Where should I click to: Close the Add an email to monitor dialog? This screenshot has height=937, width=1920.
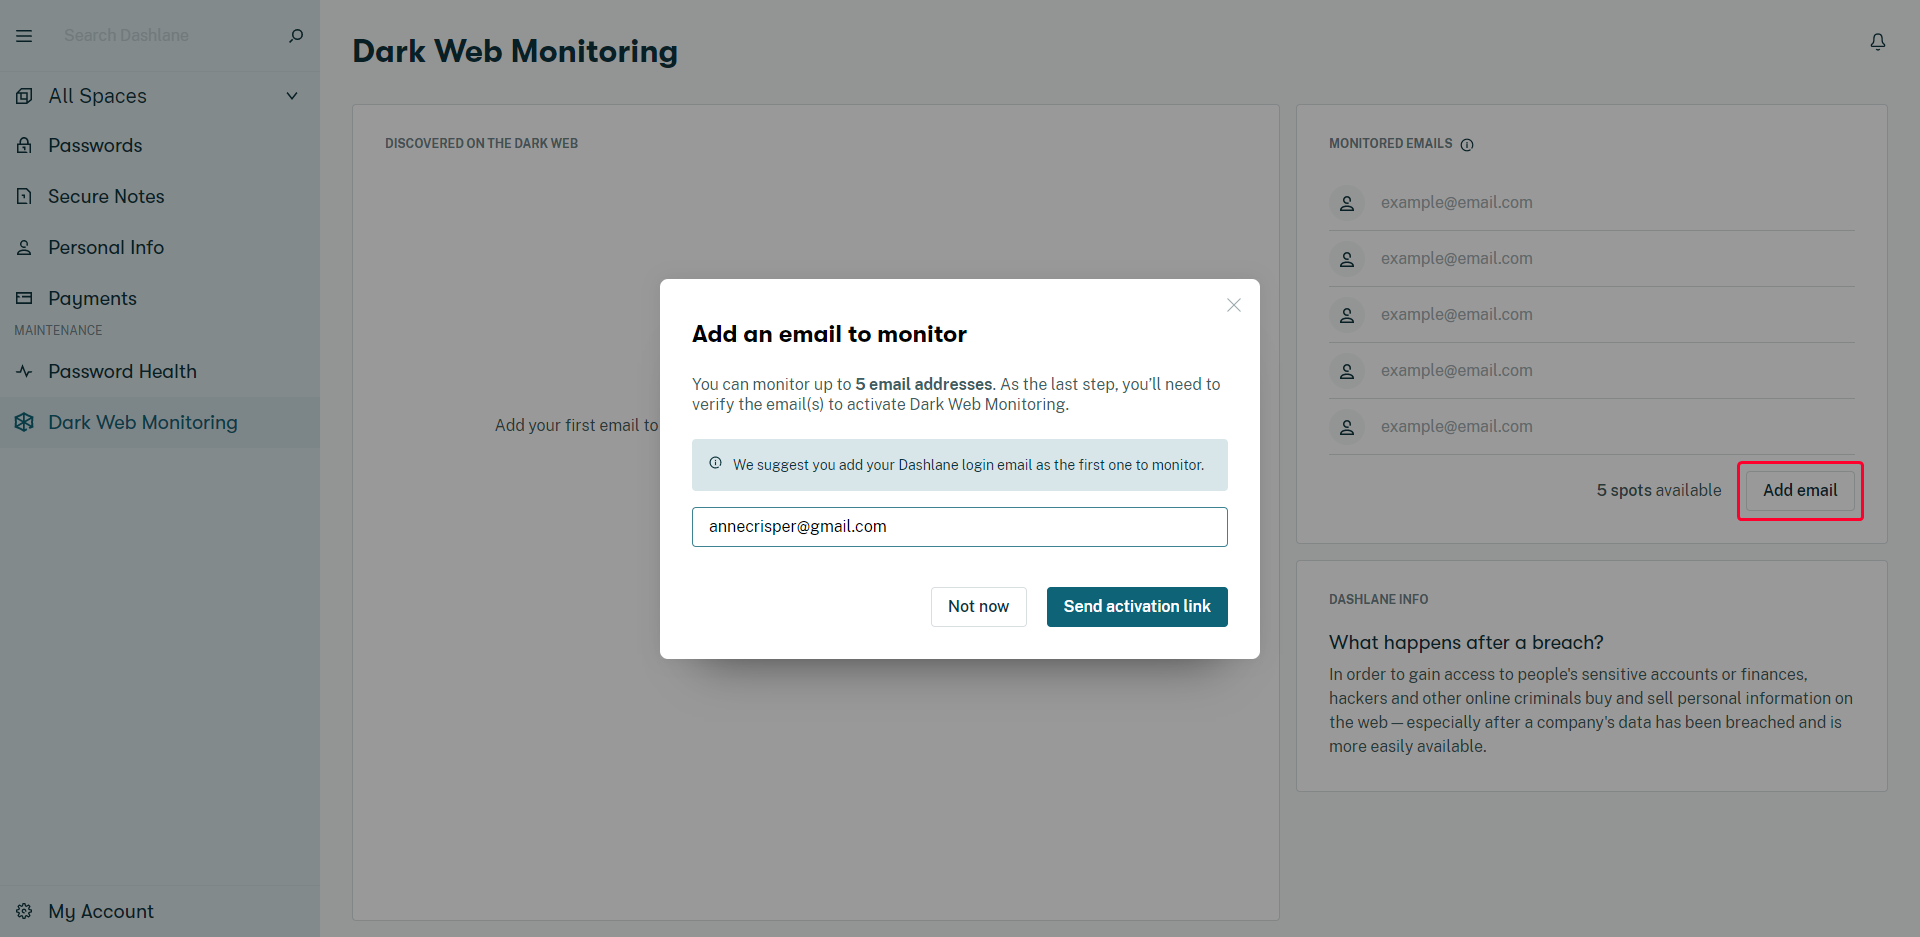click(1233, 305)
